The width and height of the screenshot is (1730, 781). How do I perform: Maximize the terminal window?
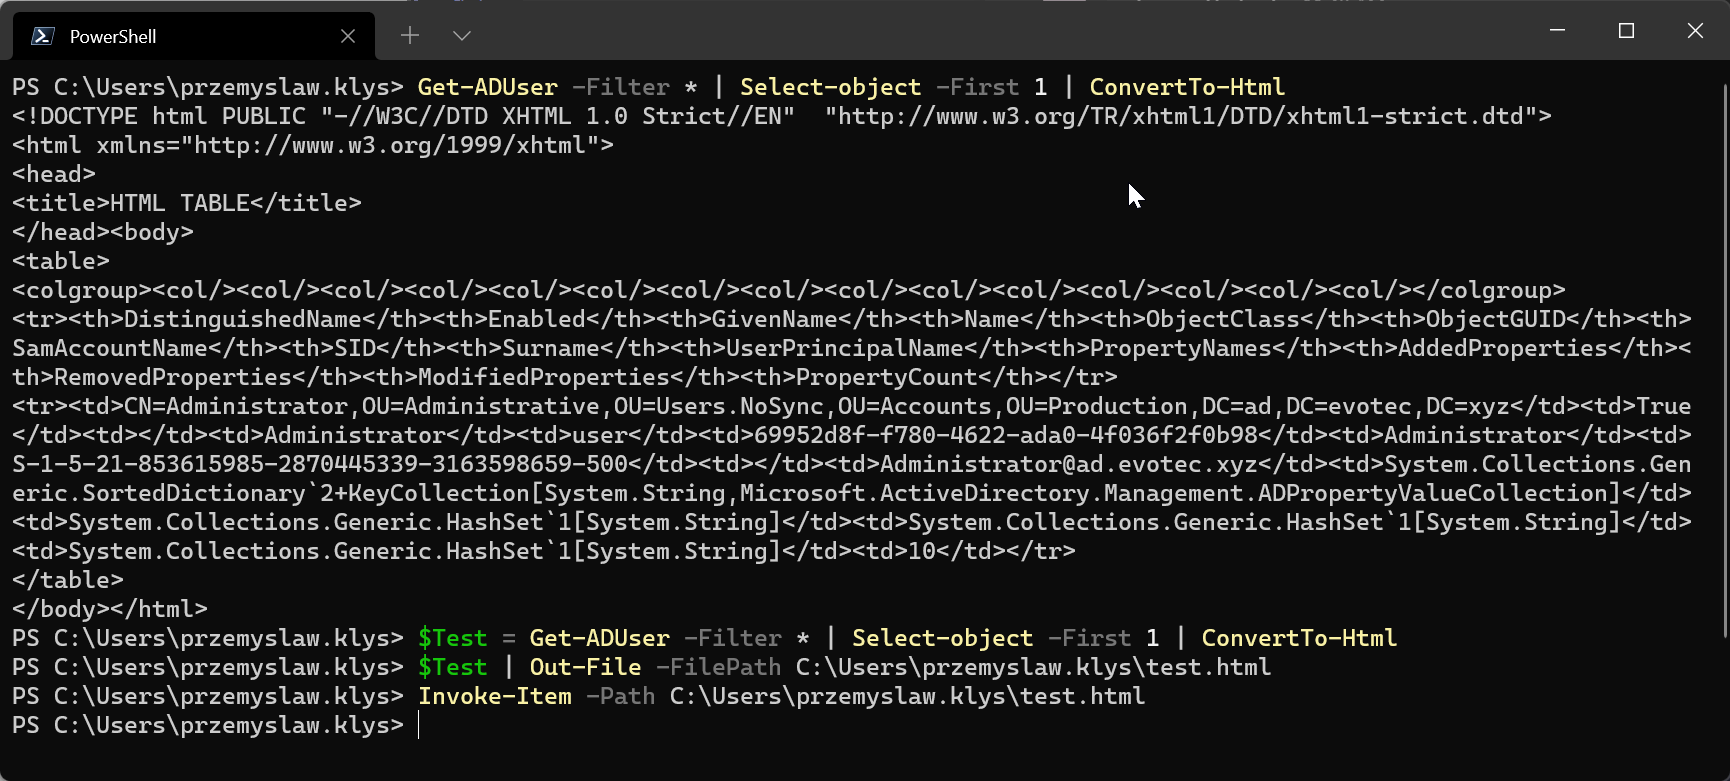coord(1626,31)
